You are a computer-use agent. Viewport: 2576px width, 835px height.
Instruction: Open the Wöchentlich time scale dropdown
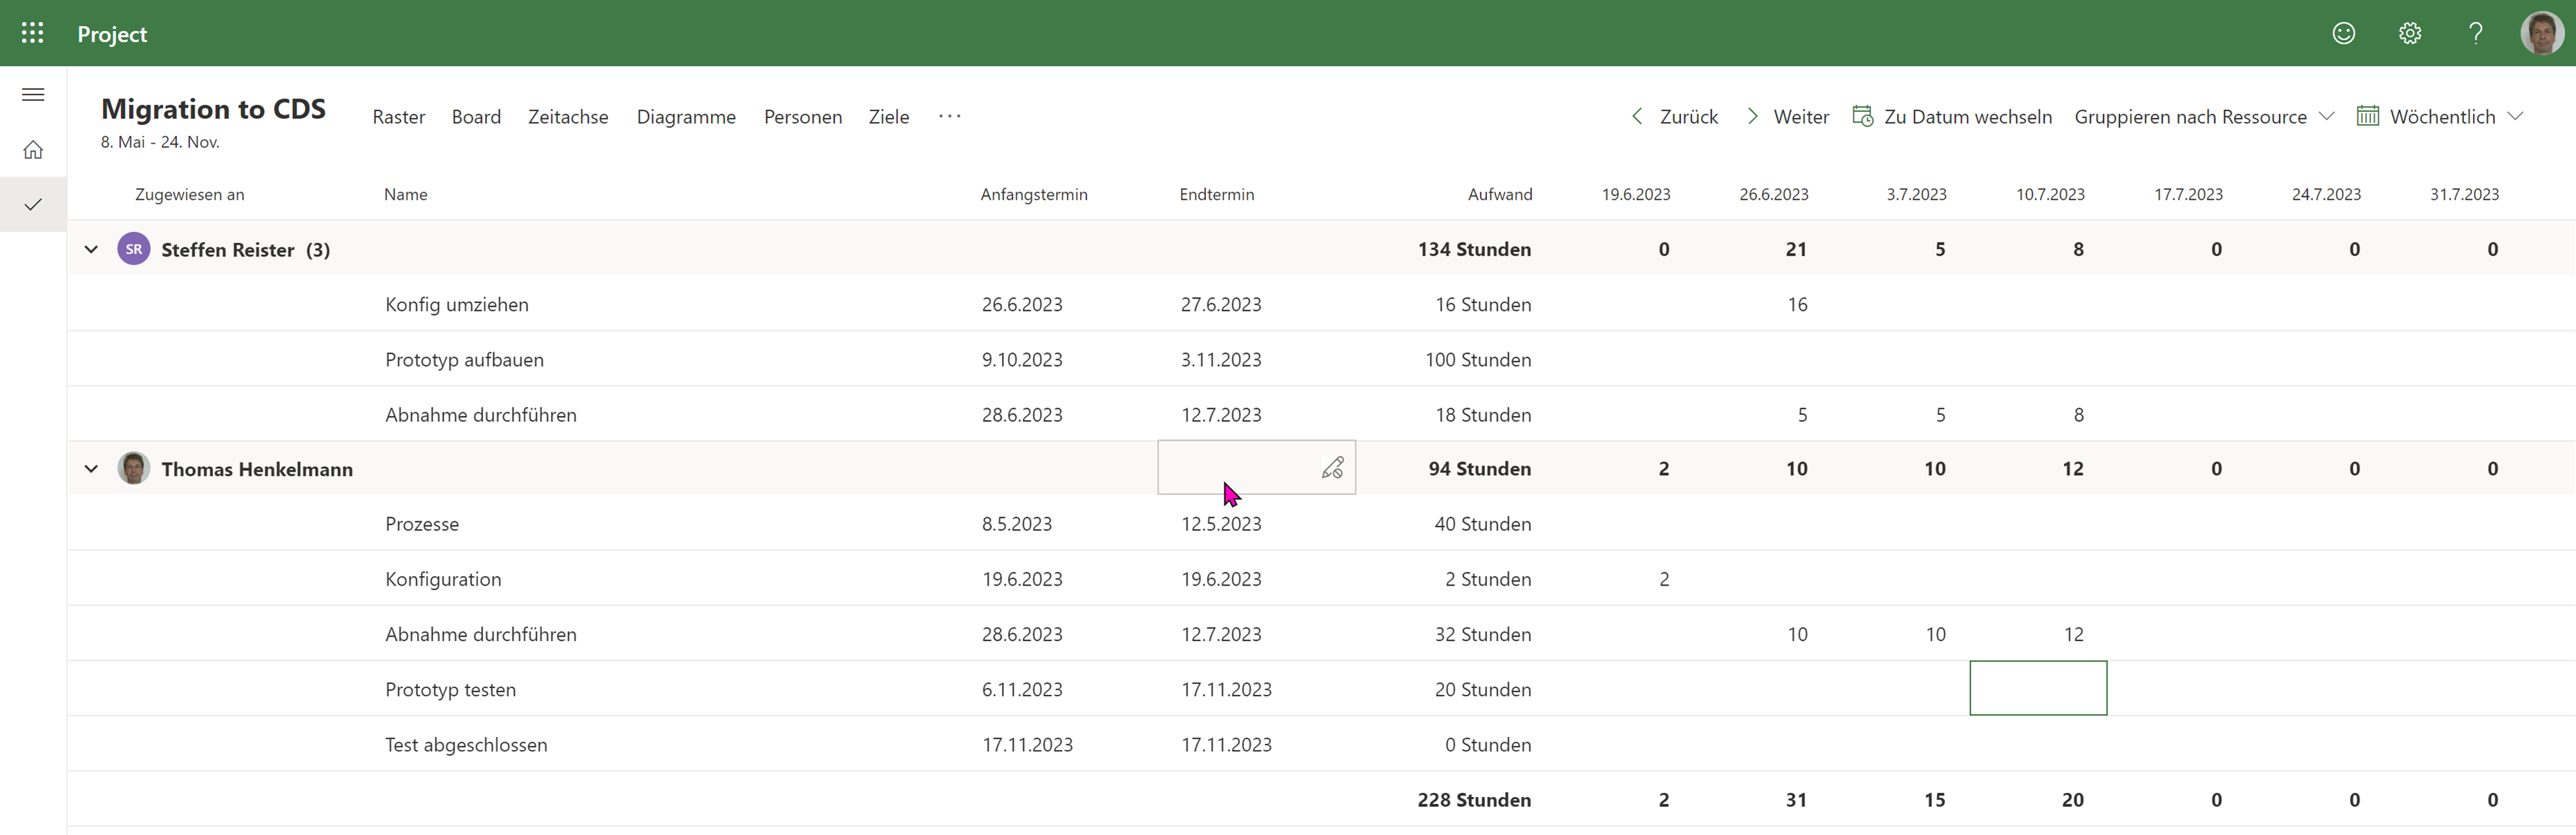tap(2518, 116)
